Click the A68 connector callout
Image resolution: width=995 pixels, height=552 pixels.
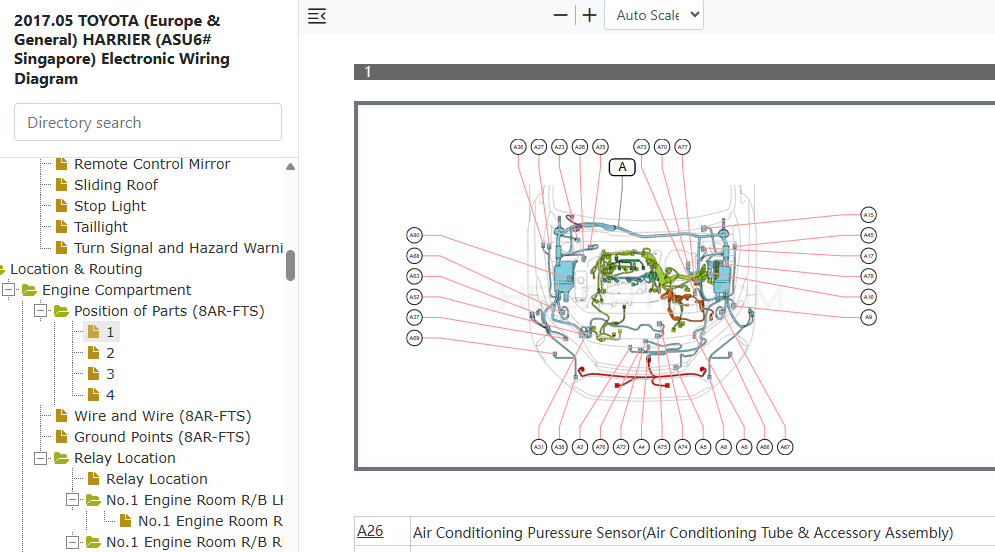(414, 256)
